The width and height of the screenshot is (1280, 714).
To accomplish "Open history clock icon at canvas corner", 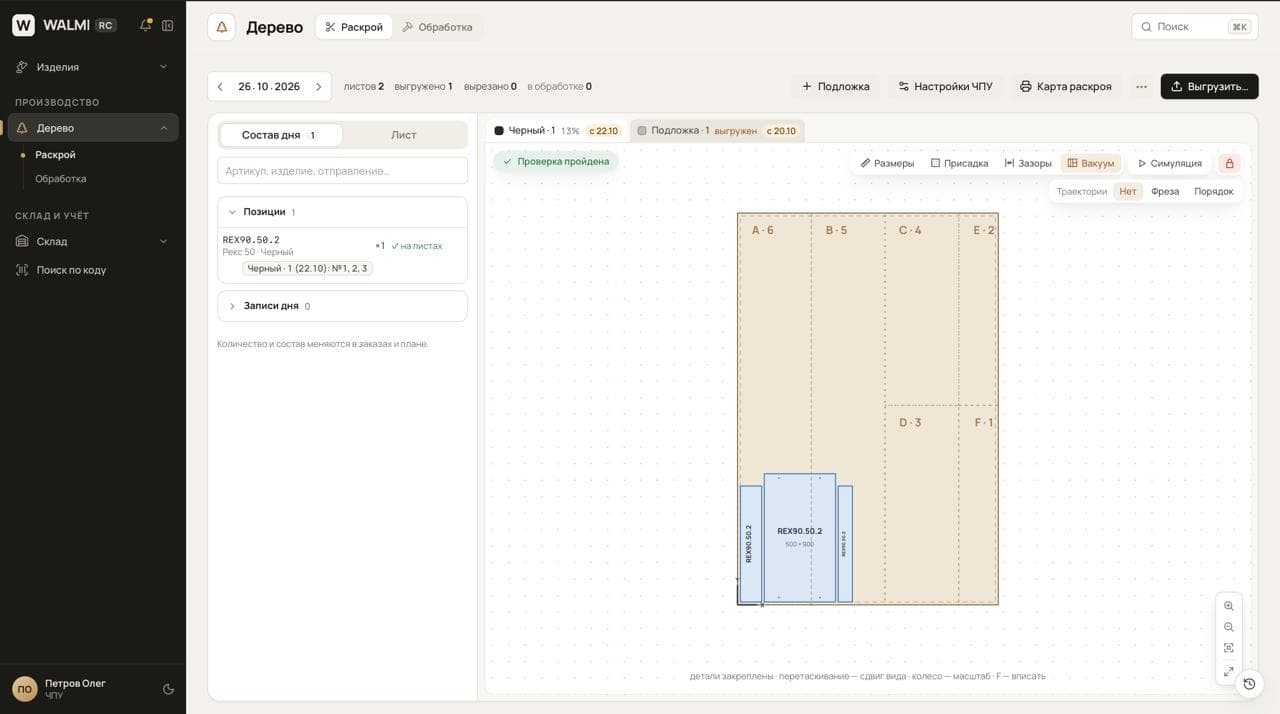I will click(x=1249, y=684).
